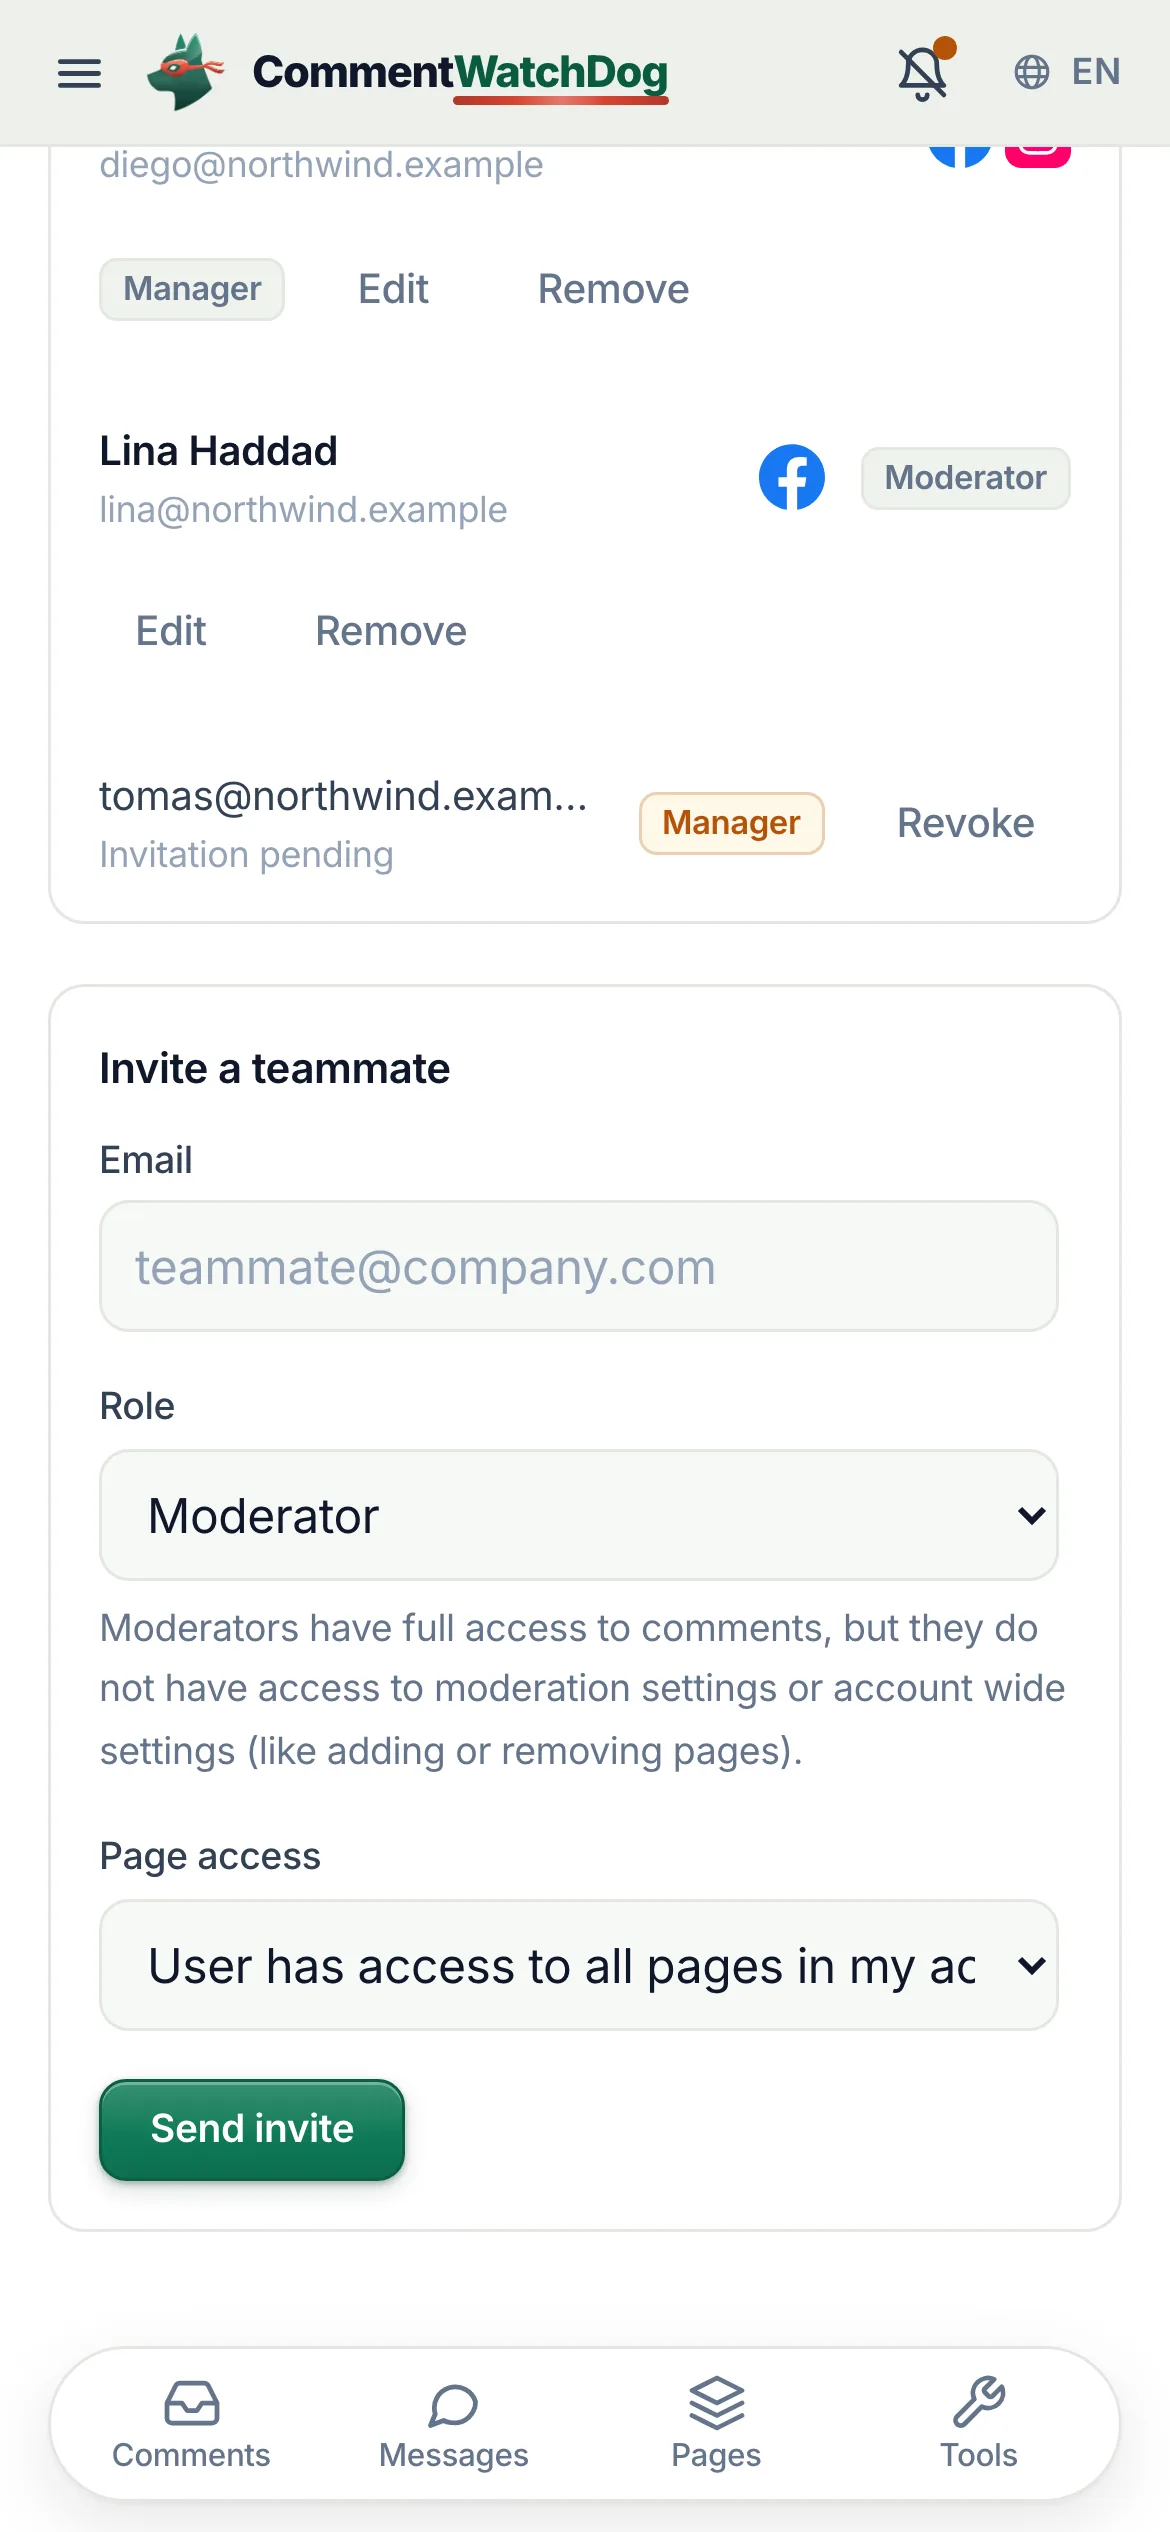Open the hamburger menu
The width and height of the screenshot is (1170, 2532).
79,73
